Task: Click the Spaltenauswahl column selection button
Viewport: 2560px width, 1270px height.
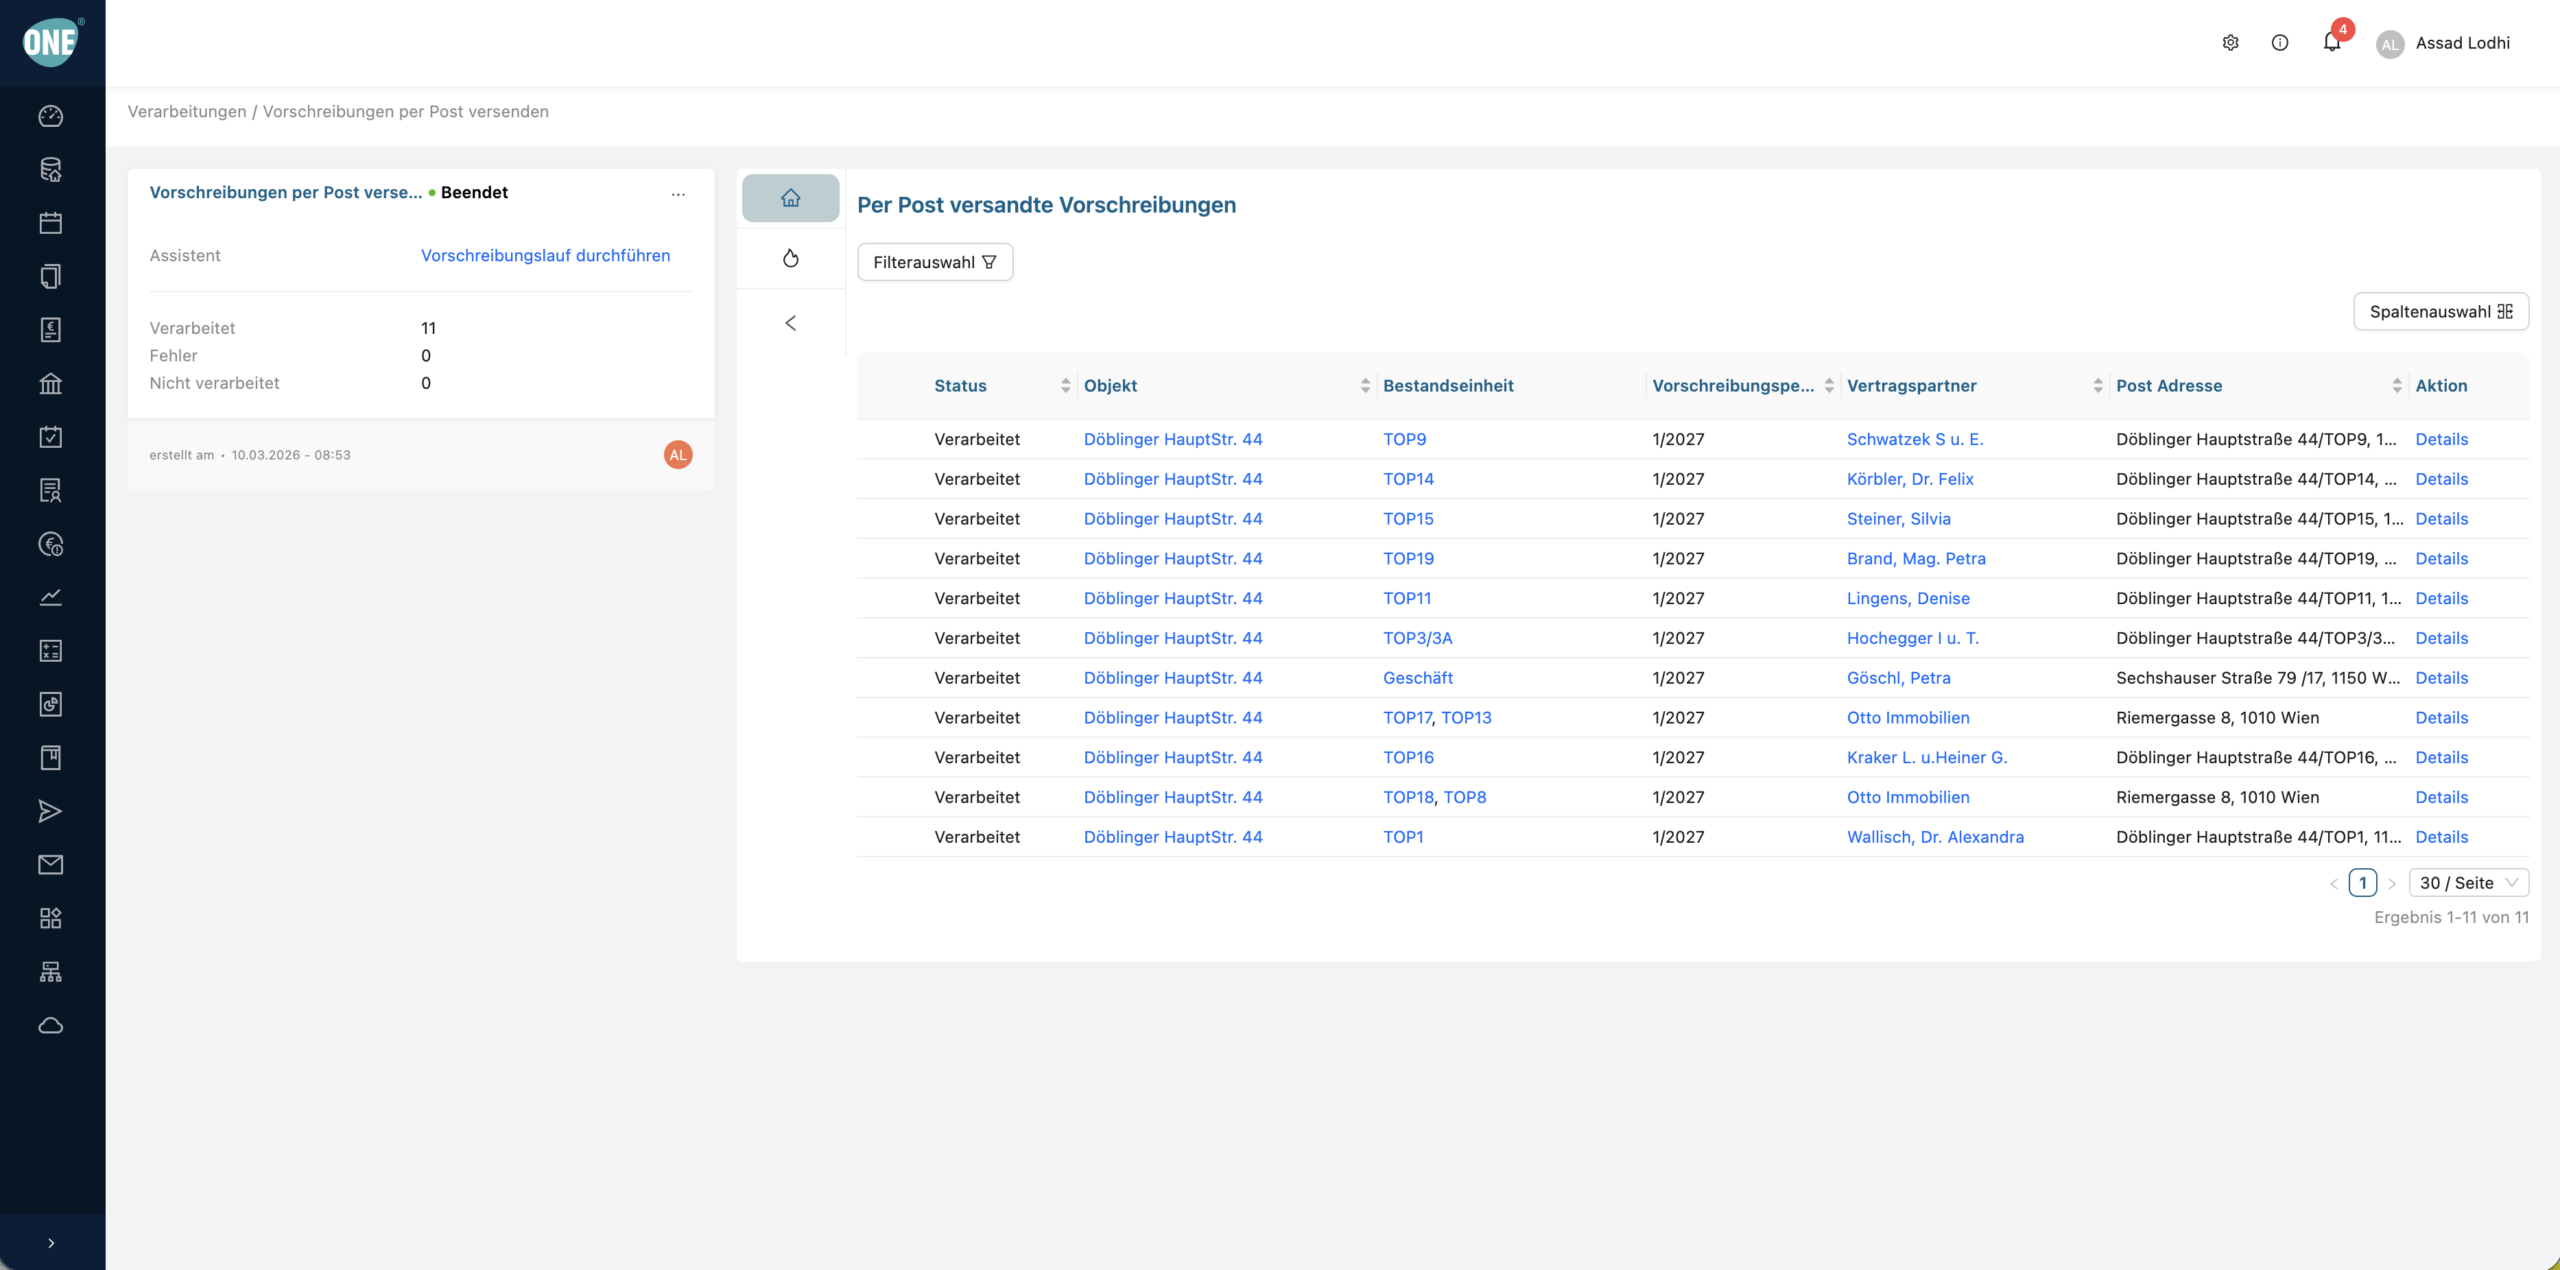Action: [2440, 311]
